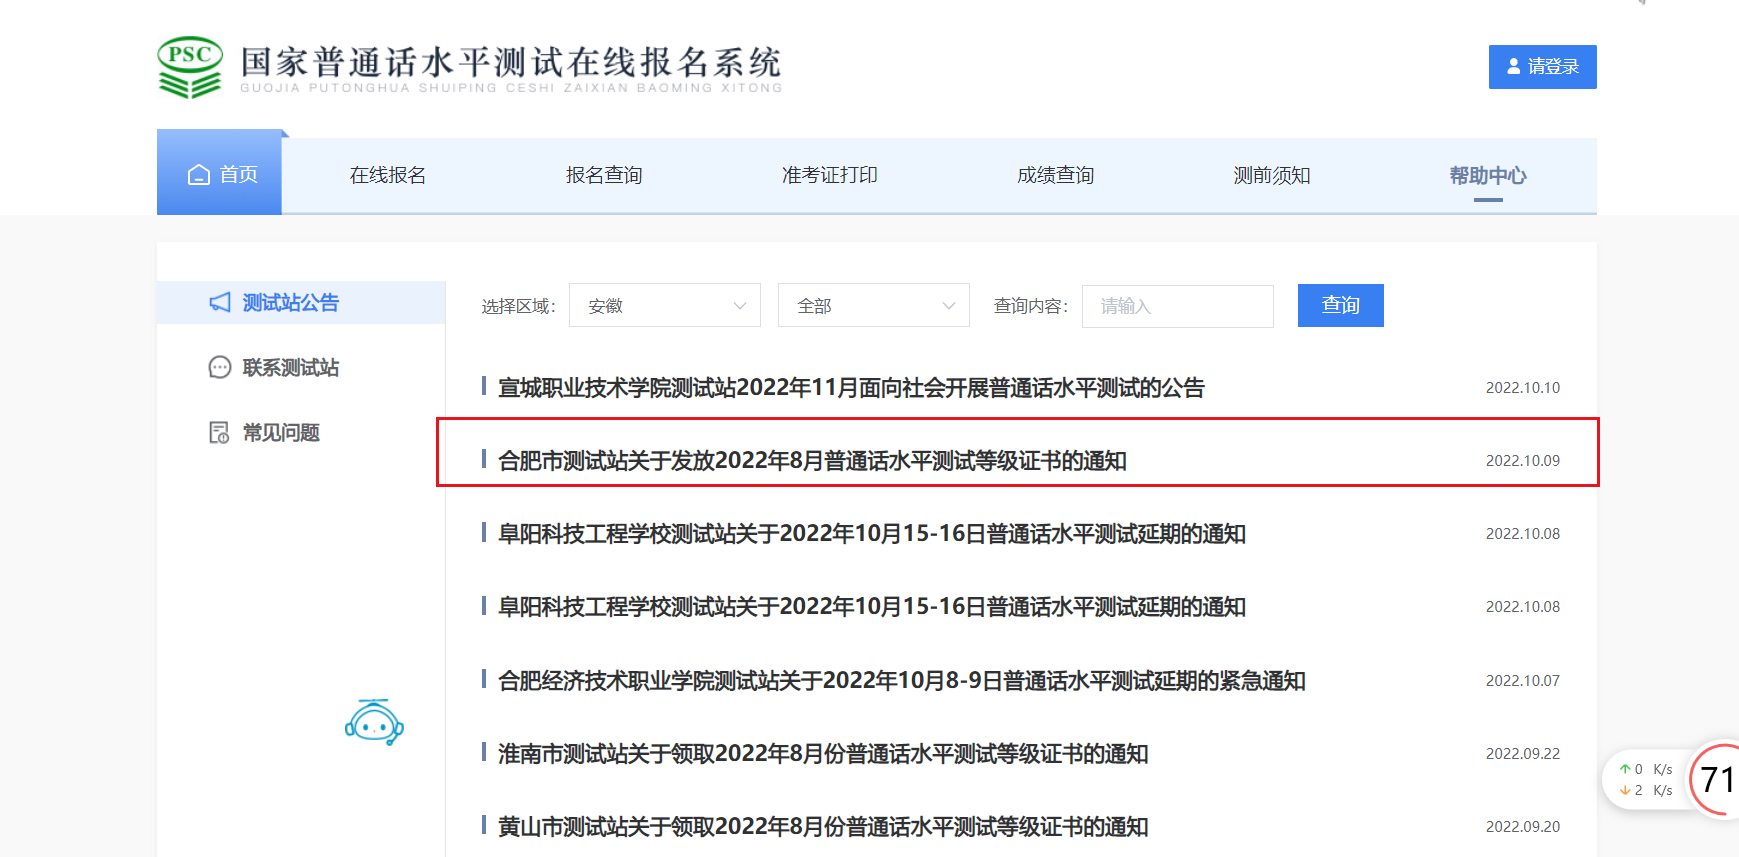Go to 成绩查询 in navigation
The width and height of the screenshot is (1739, 857).
[x=1055, y=176]
